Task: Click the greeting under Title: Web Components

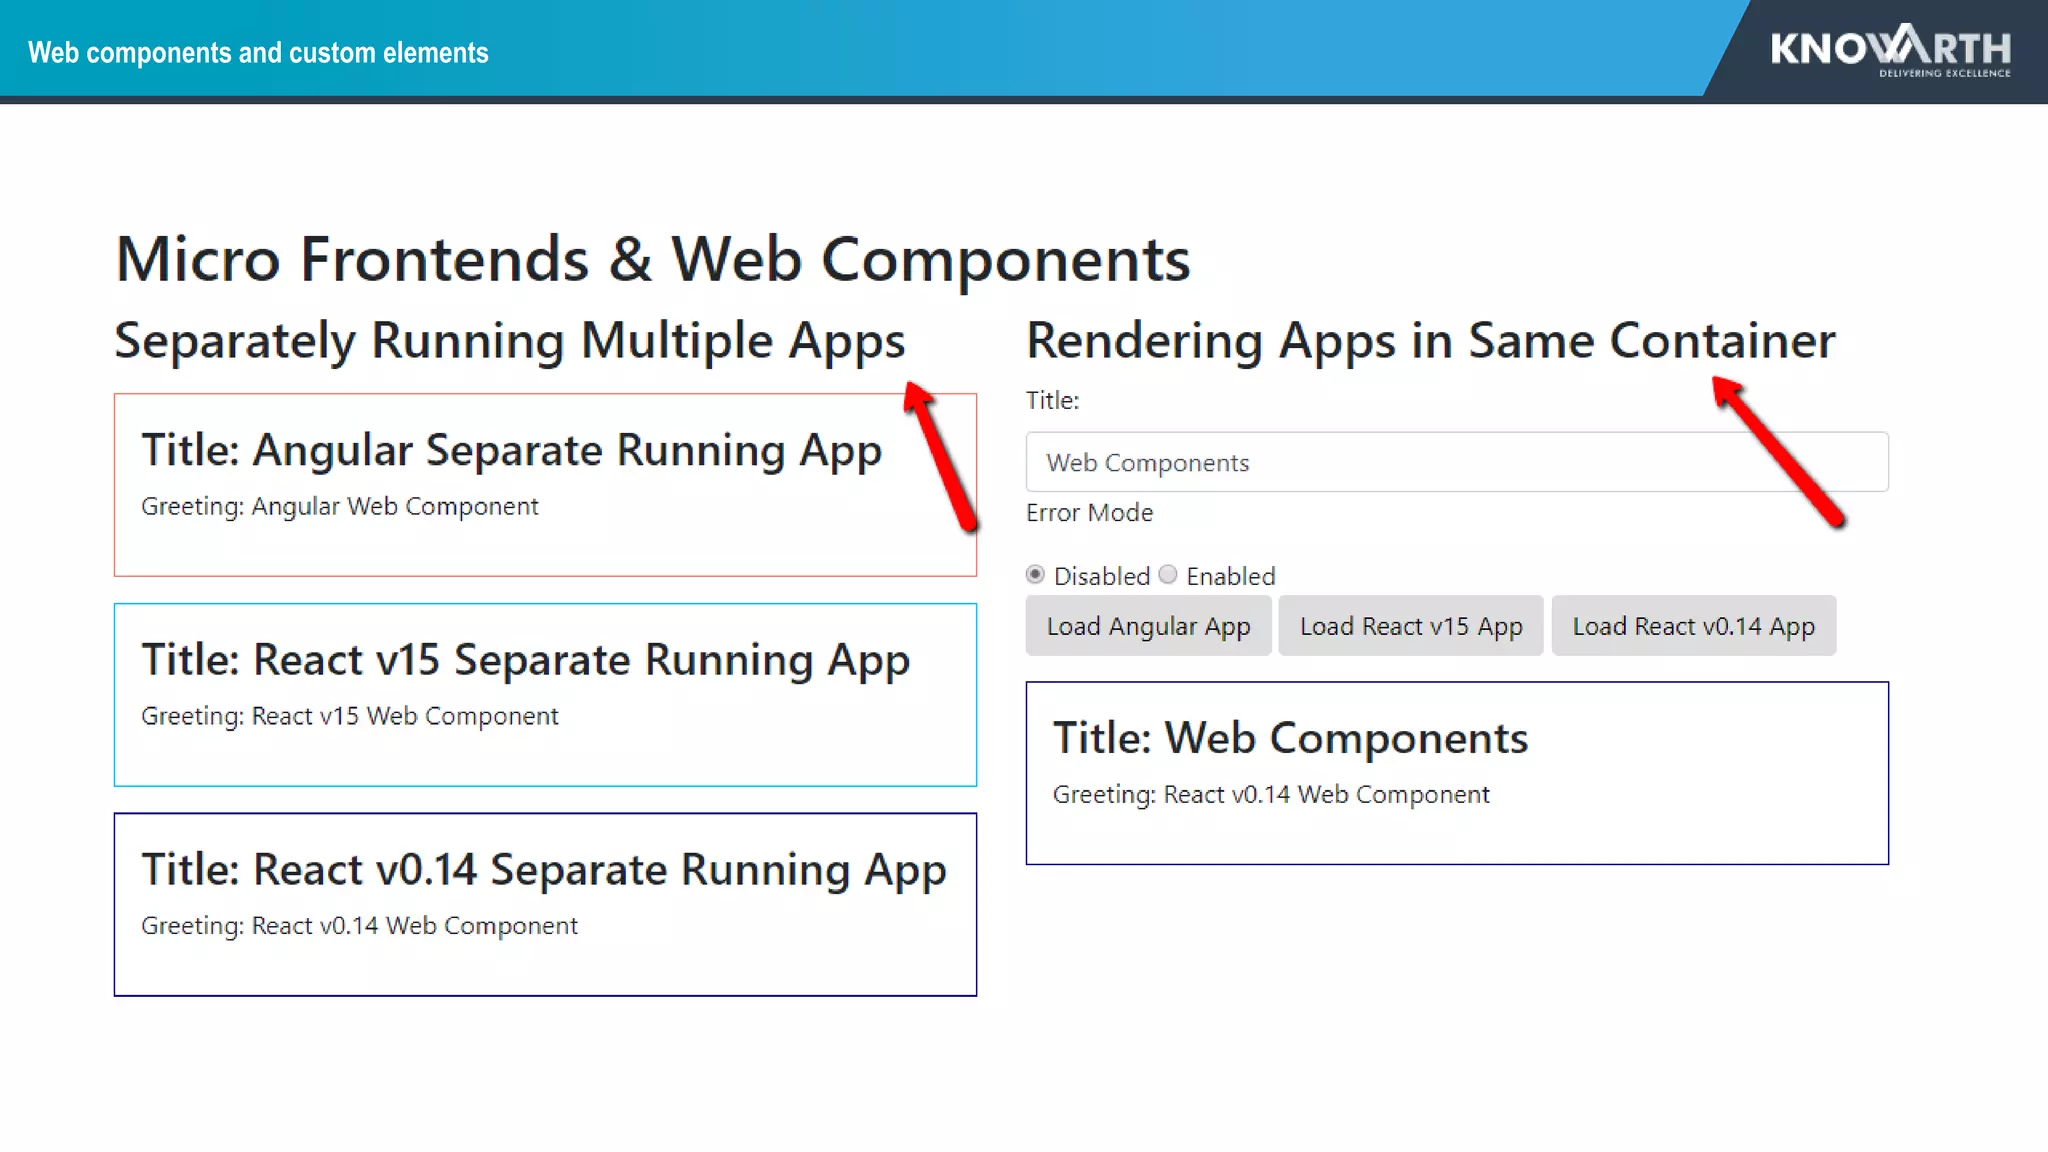Action: point(1271,795)
